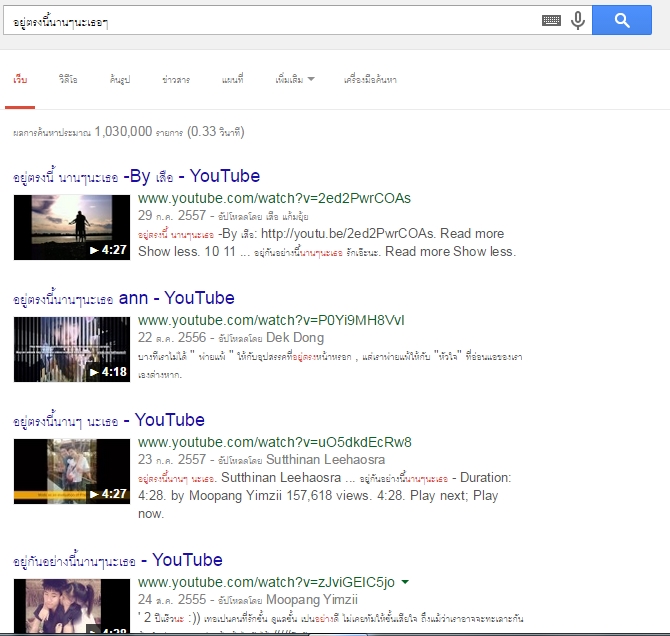Screen dimensions: 670x636
Task: Click the URL www.youtube.com/watch?v=uO5dkdEcRw8
Action: [275, 442]
